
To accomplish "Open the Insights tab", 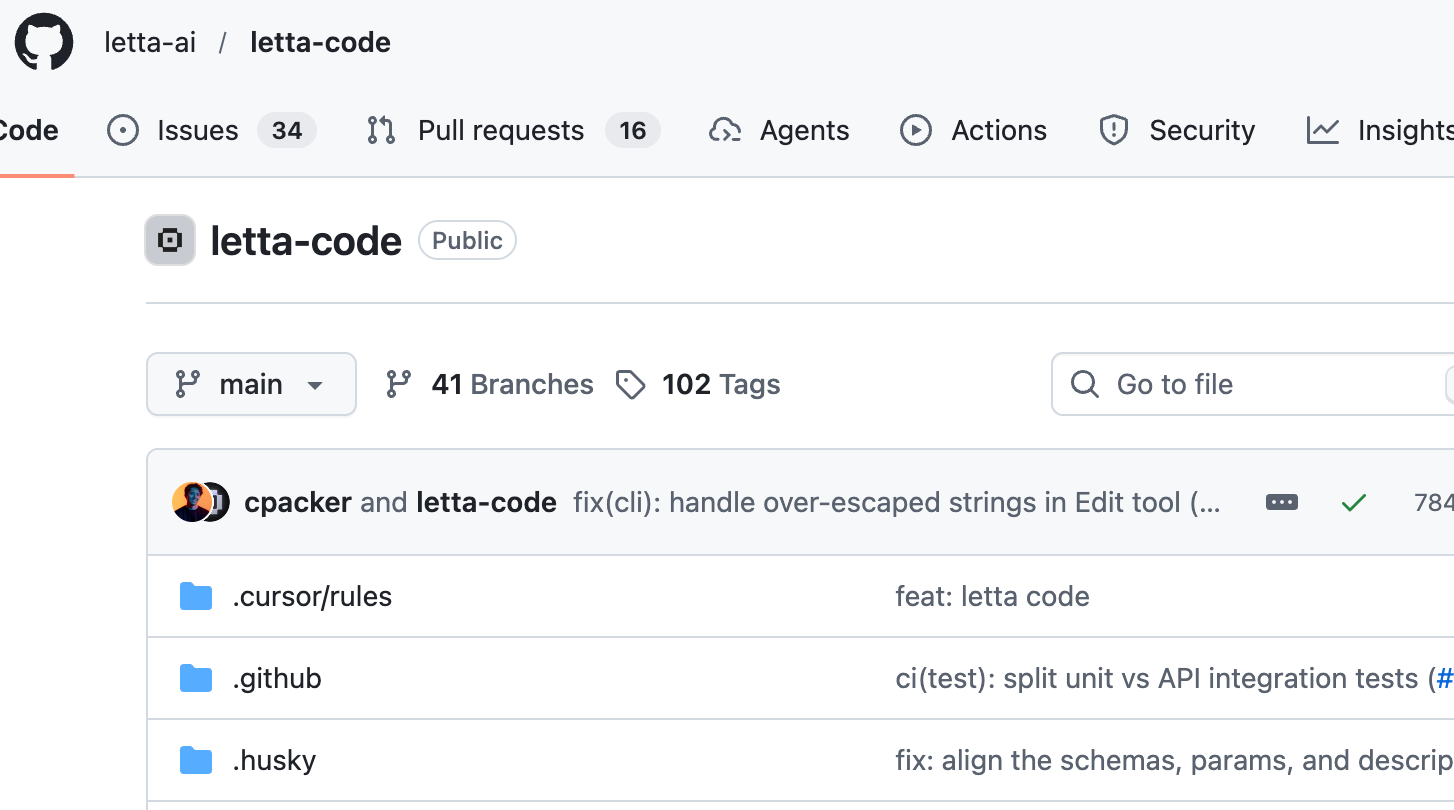I will (1380, 131).
